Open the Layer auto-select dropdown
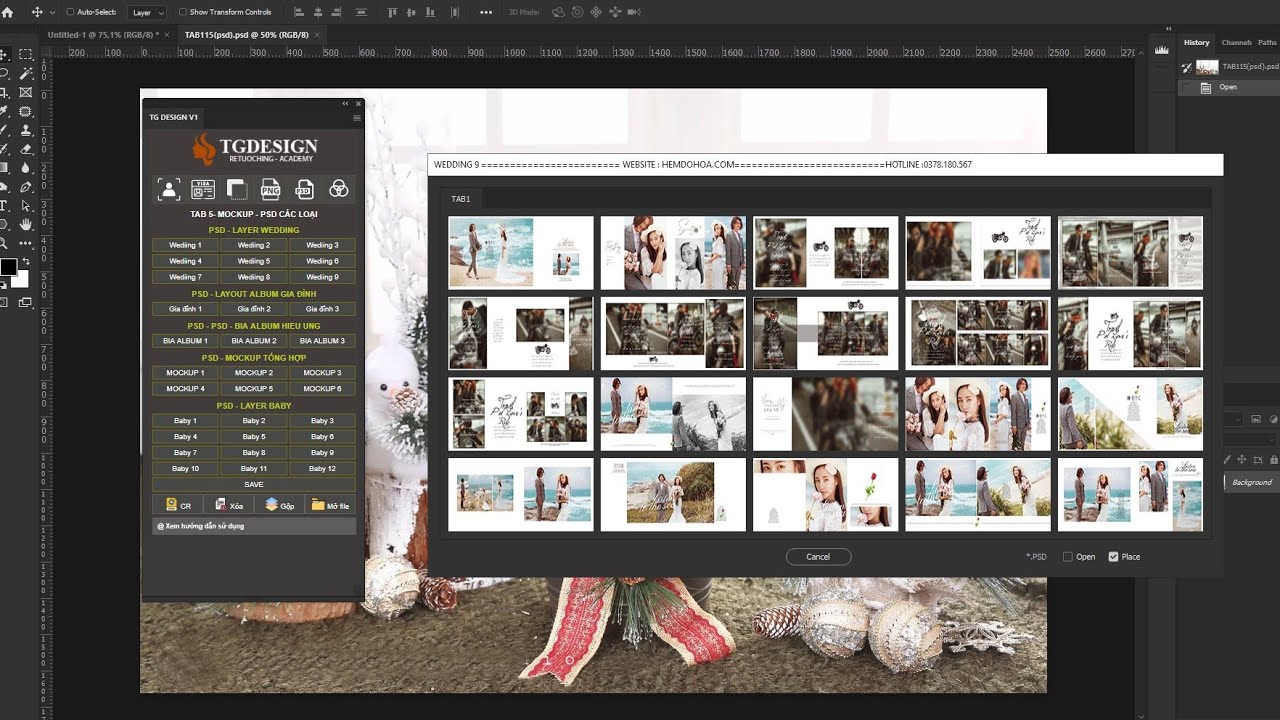 pos(148,12)
